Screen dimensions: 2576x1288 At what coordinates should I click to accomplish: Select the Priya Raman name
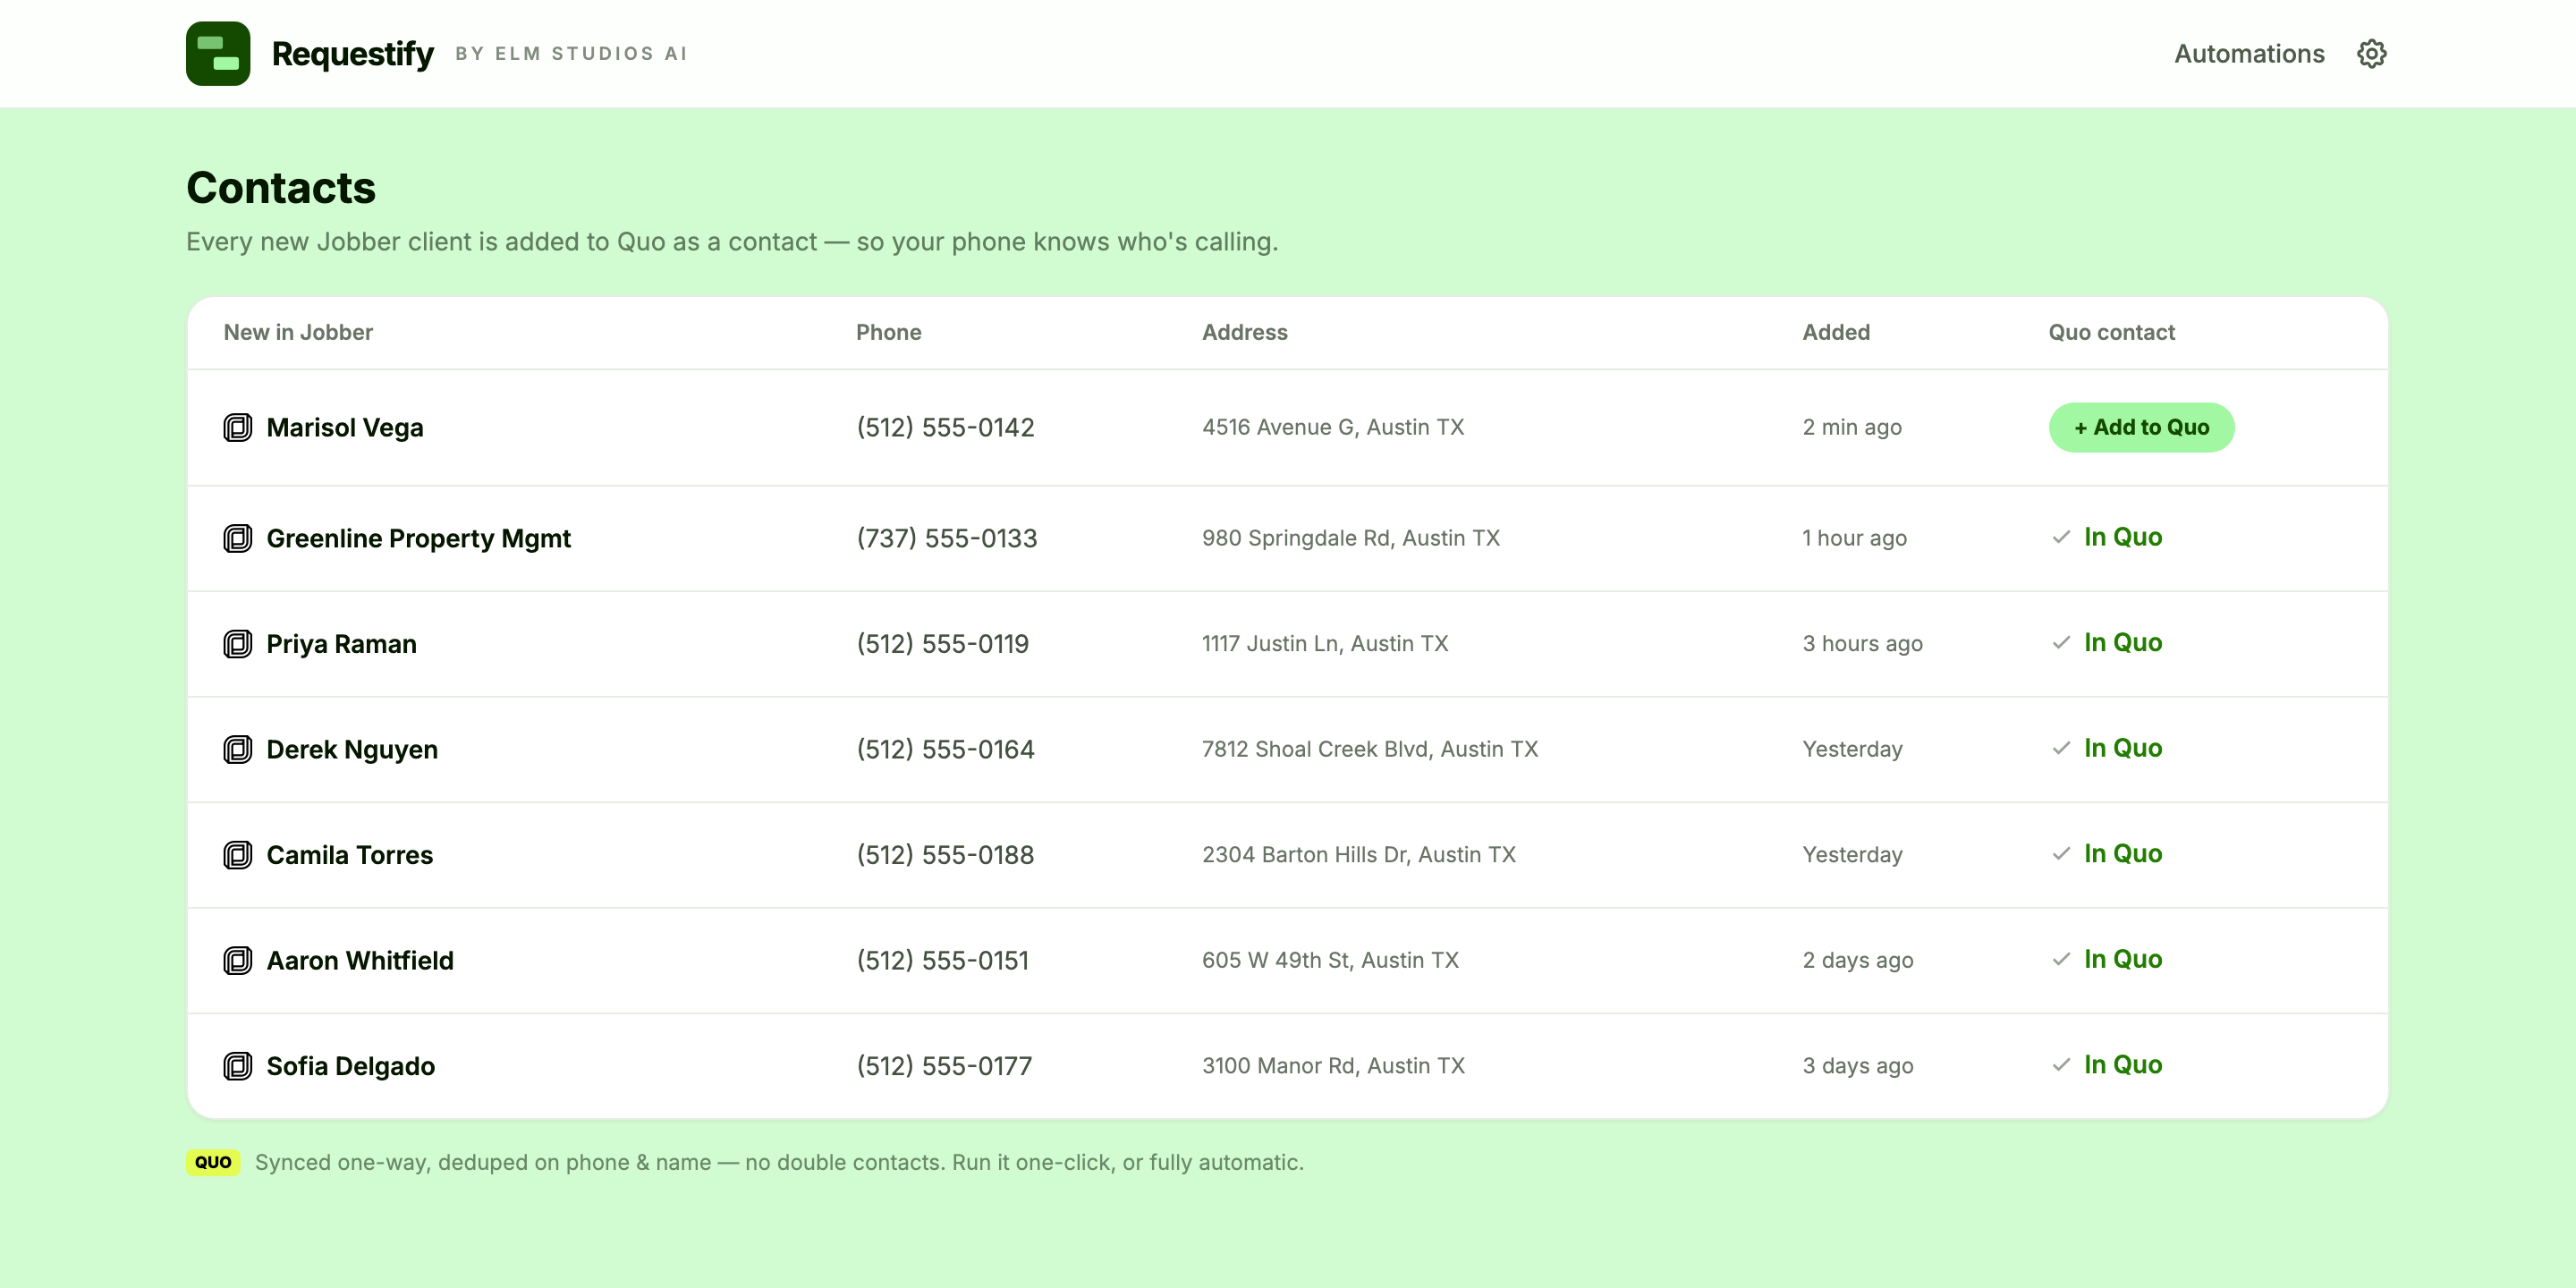(341, 644)
